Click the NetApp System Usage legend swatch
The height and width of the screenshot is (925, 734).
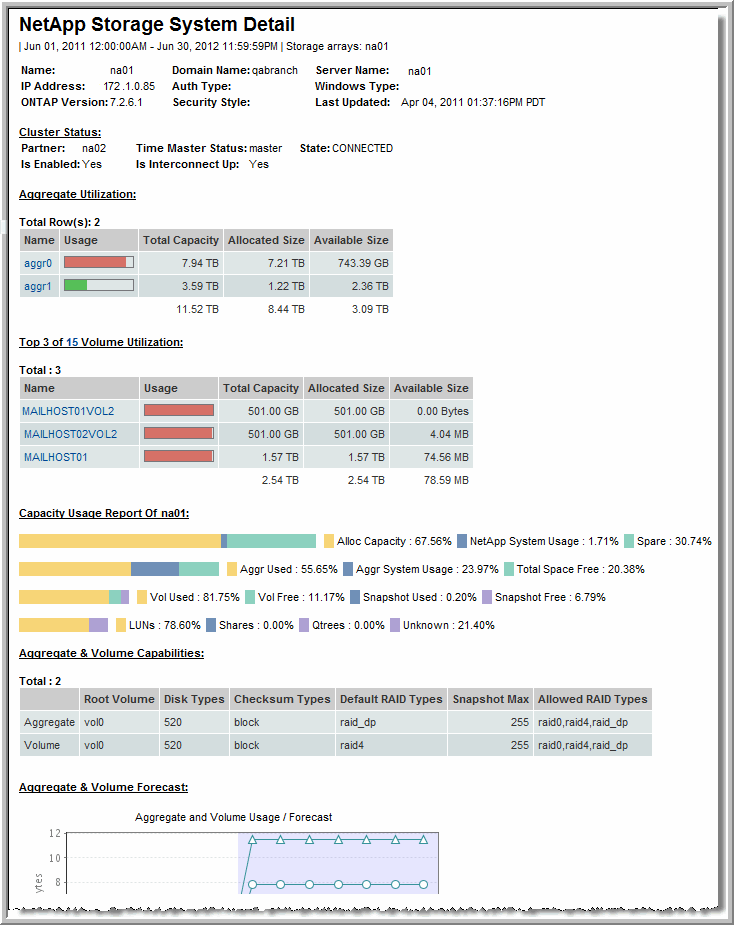point(462,541)
